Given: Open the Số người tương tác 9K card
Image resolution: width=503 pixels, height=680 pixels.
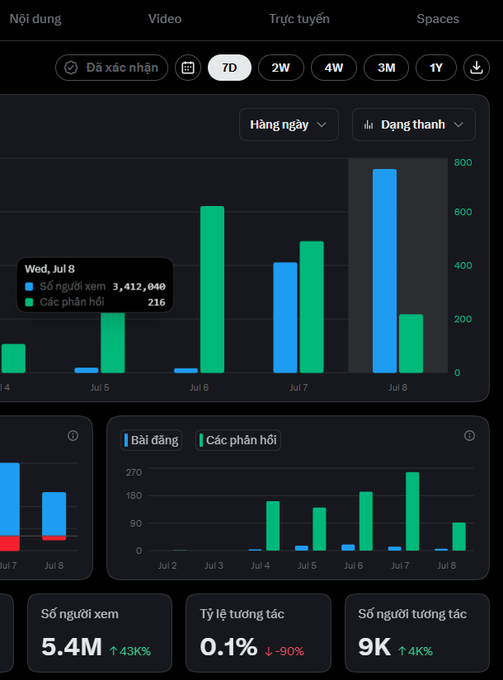Looking at the screenshot, I should (x=417, y=633).
